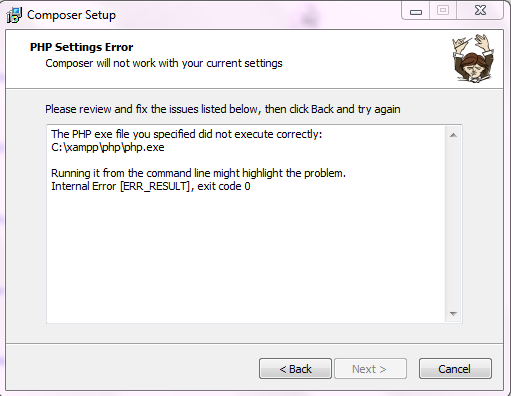Click the empty area inside the error message box
Viewport: 511px width, 396px height.
point(246,257)
